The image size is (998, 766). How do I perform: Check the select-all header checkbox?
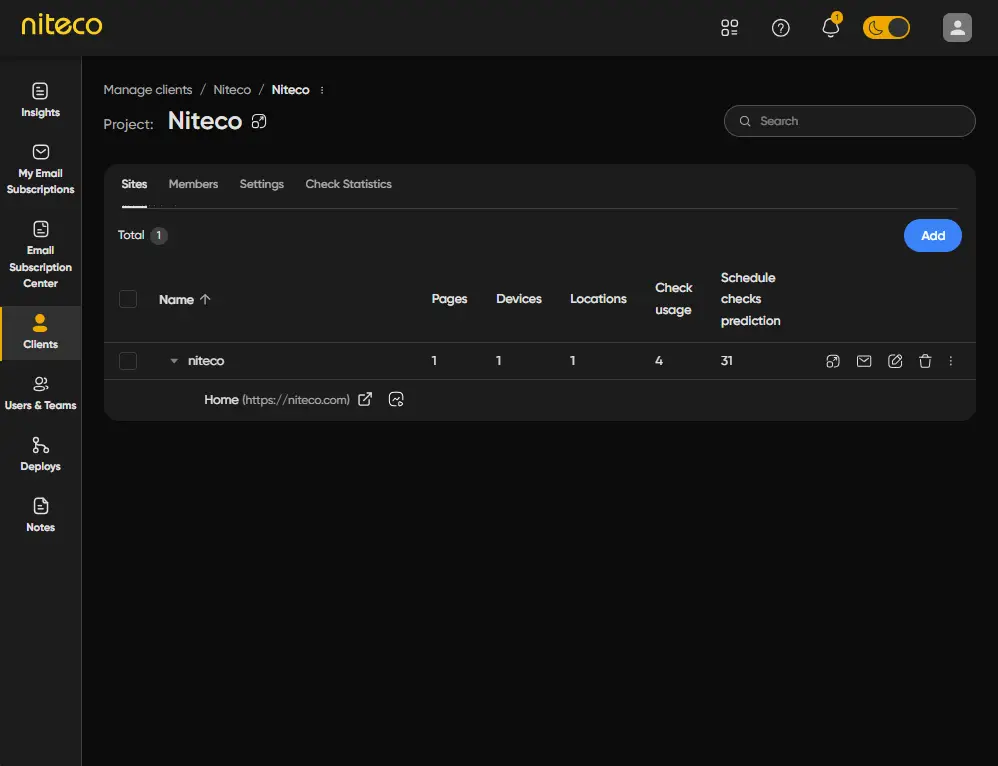128,299
